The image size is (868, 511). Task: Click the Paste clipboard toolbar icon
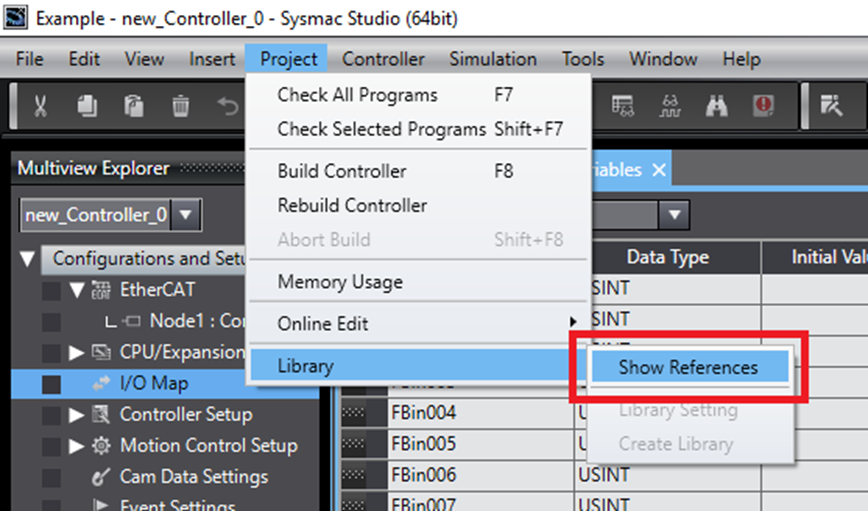point(133,106)
